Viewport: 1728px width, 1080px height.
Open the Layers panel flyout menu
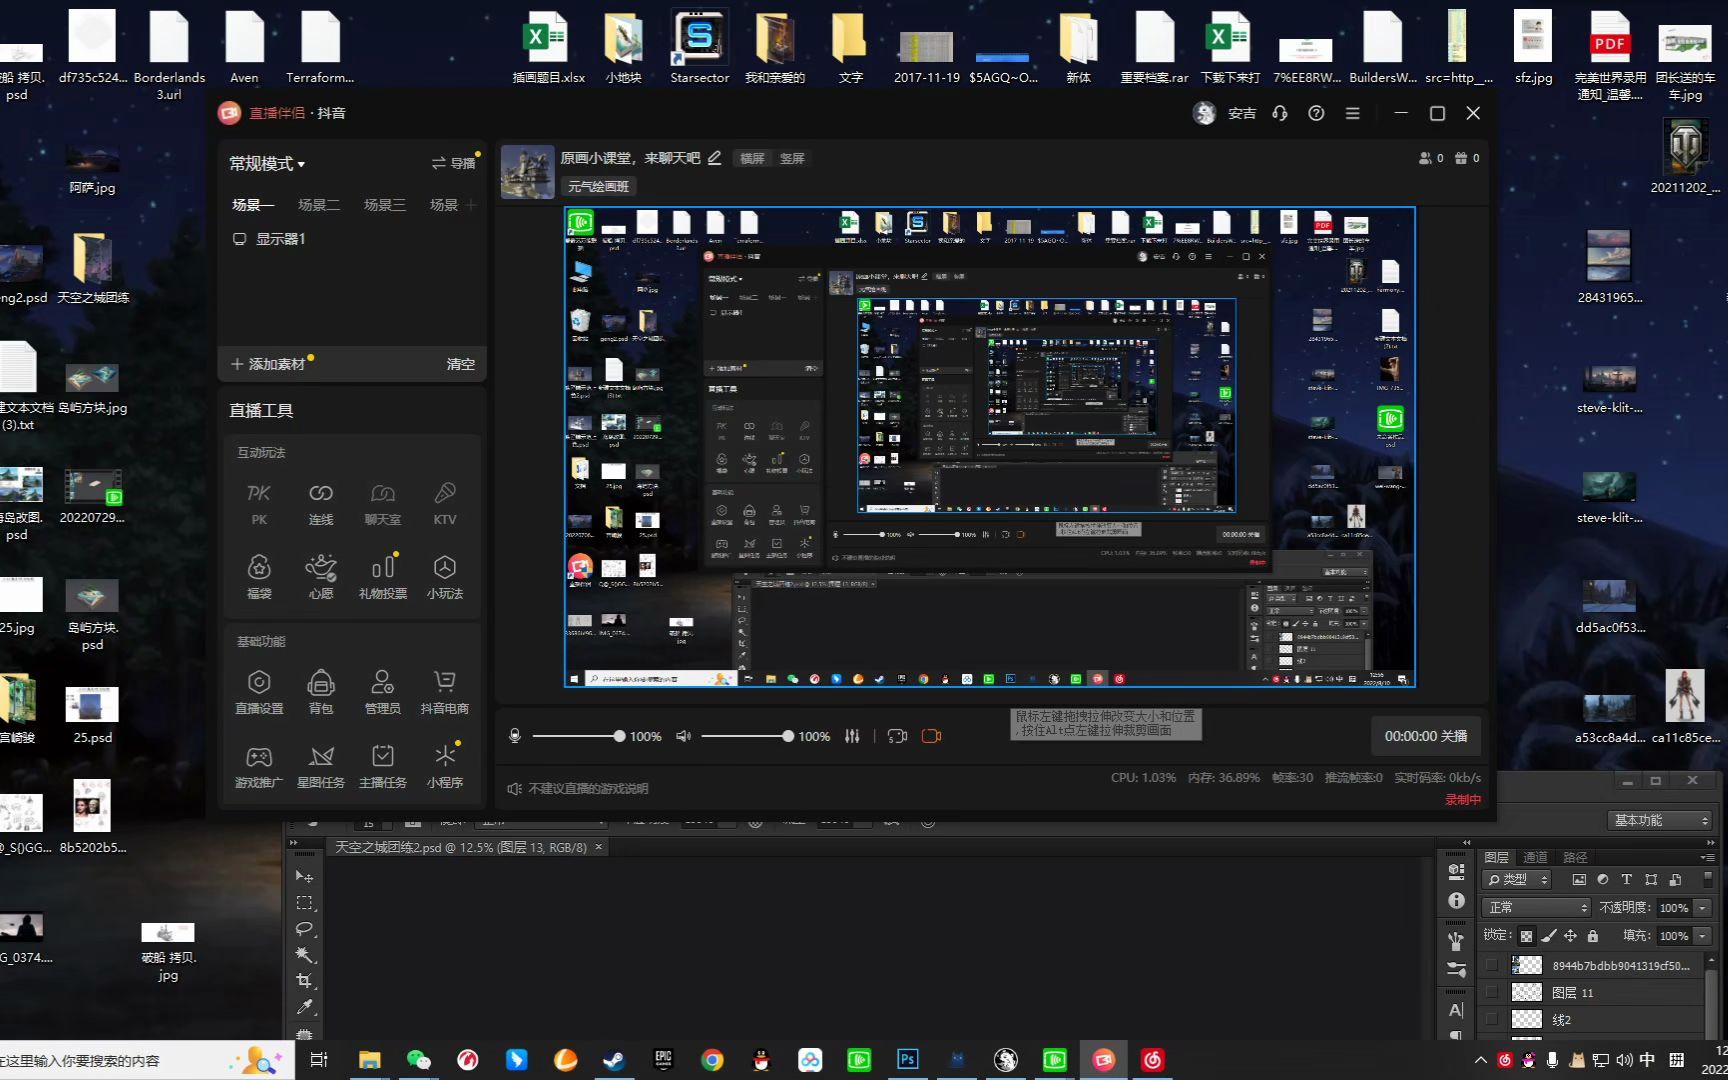[1706, 857]
